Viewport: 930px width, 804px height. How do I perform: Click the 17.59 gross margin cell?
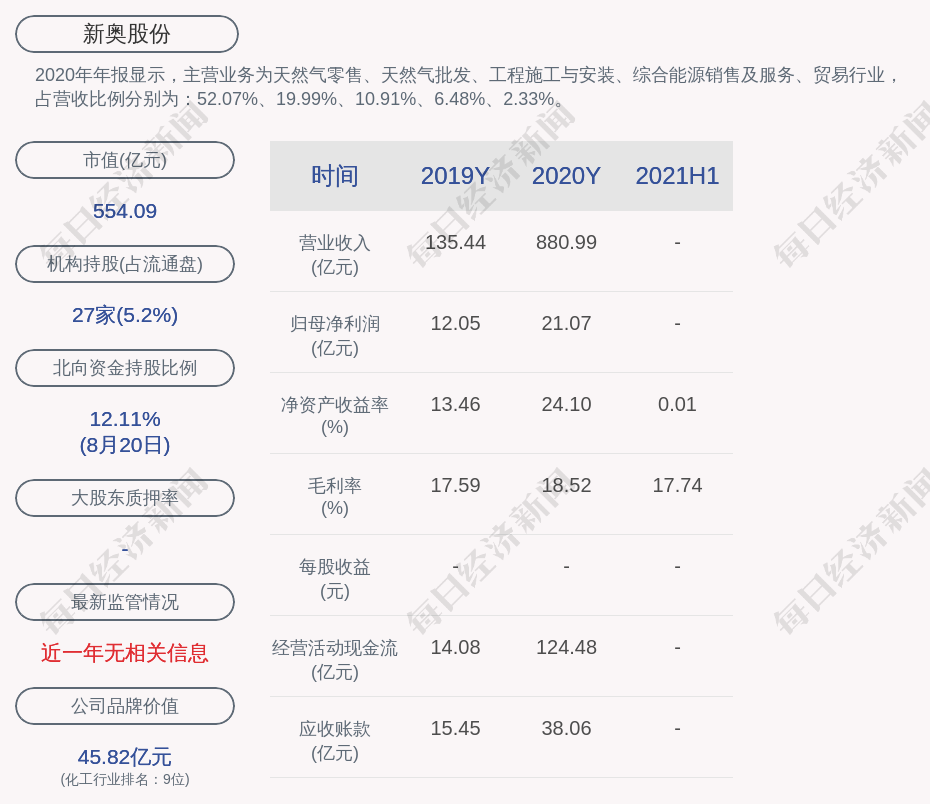(456, 486)
